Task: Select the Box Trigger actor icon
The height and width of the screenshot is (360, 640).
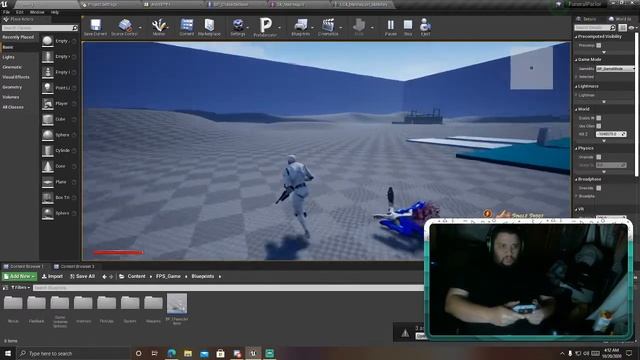Action: (x=48, y=198)
